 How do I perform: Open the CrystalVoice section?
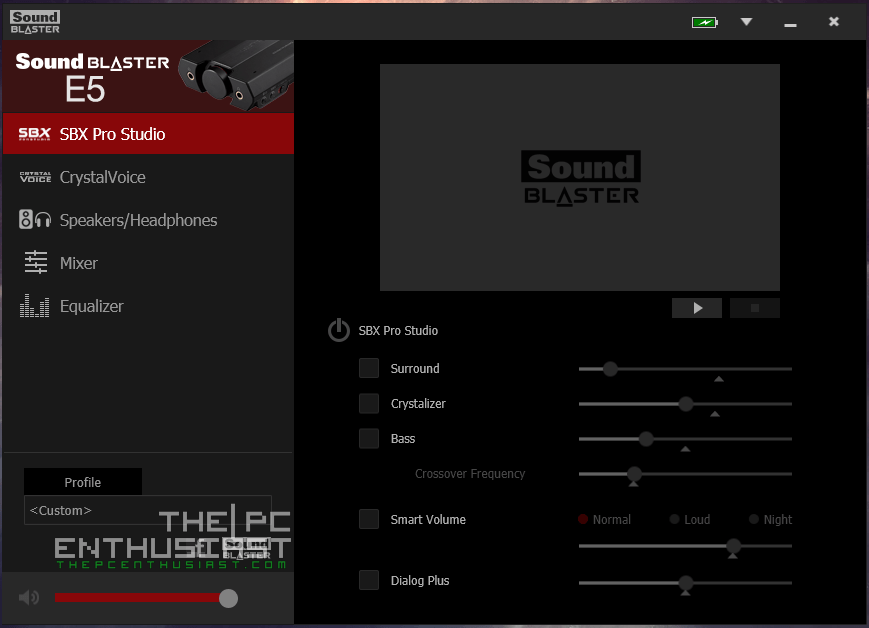coord(149,177)
